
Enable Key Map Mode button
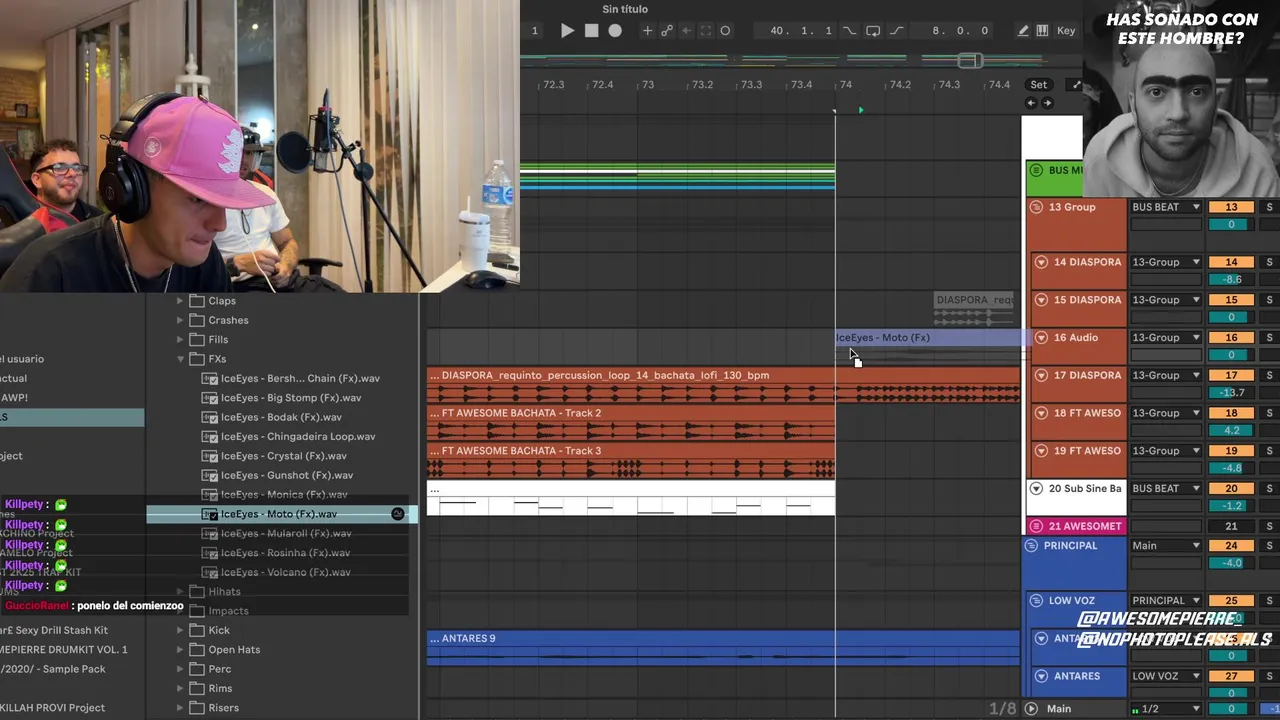pyautogui.click(x=1066, y=31)
